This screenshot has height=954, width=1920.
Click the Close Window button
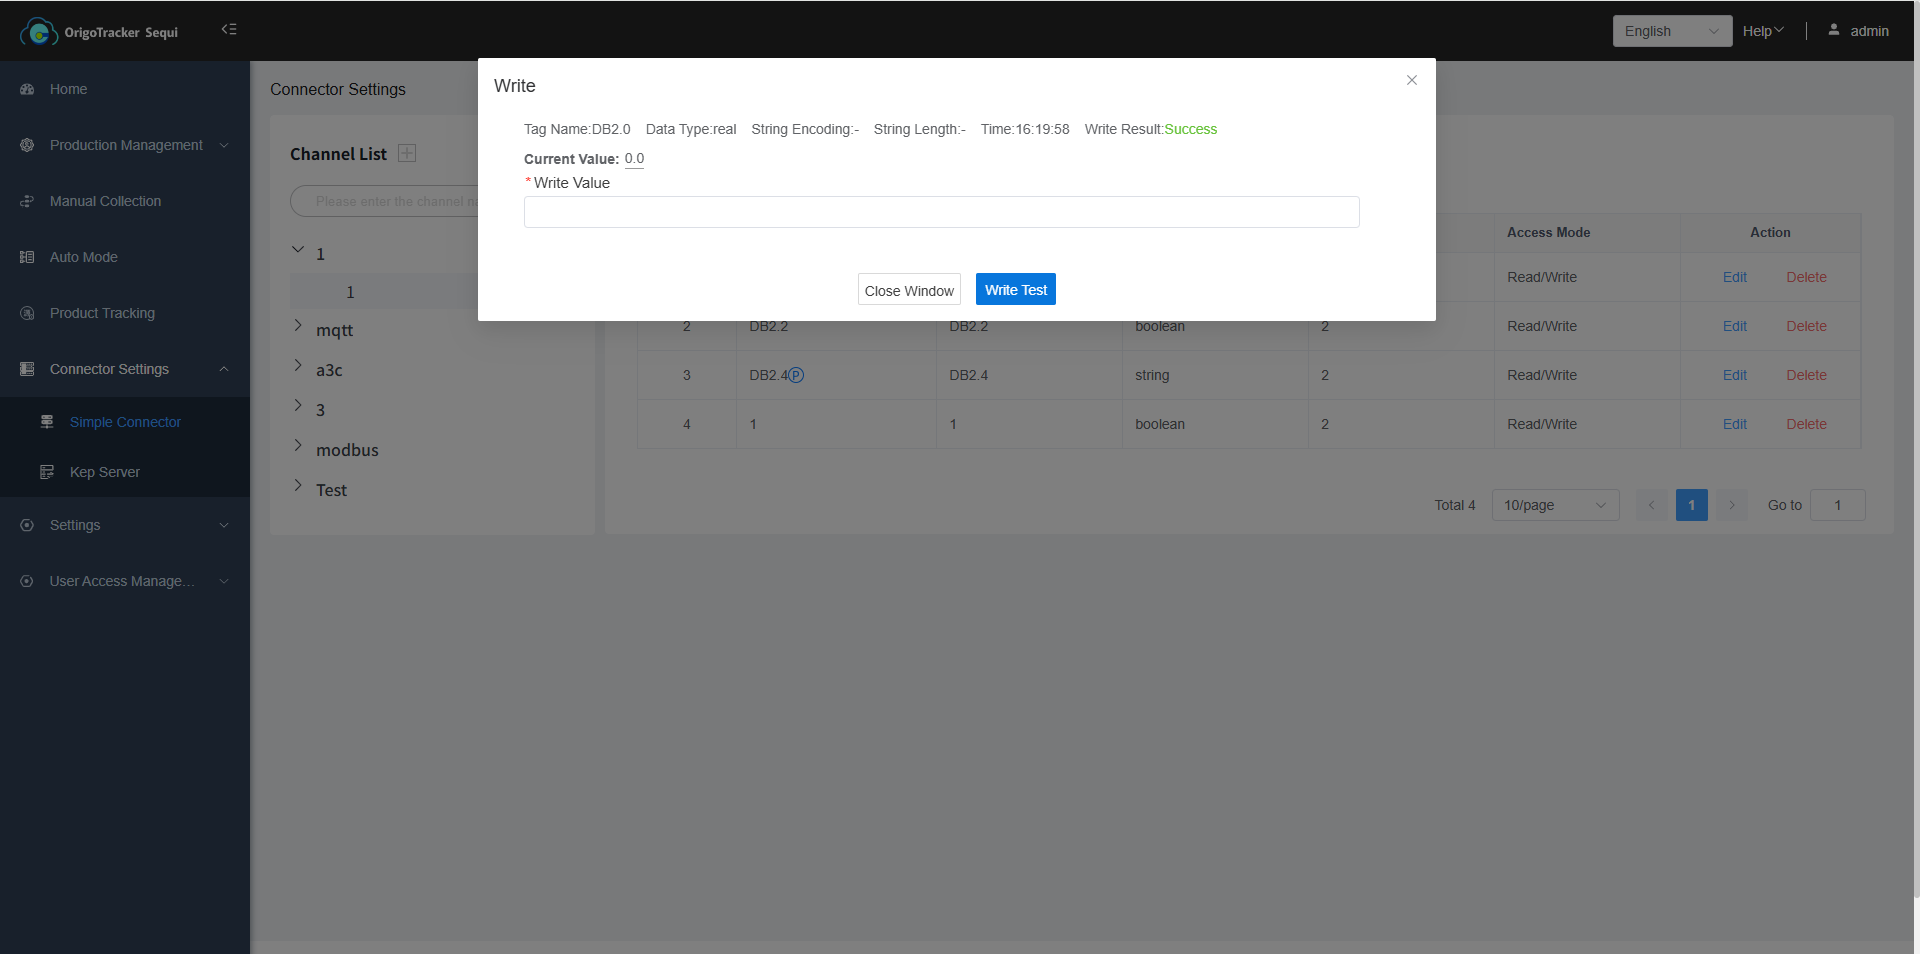908,290
